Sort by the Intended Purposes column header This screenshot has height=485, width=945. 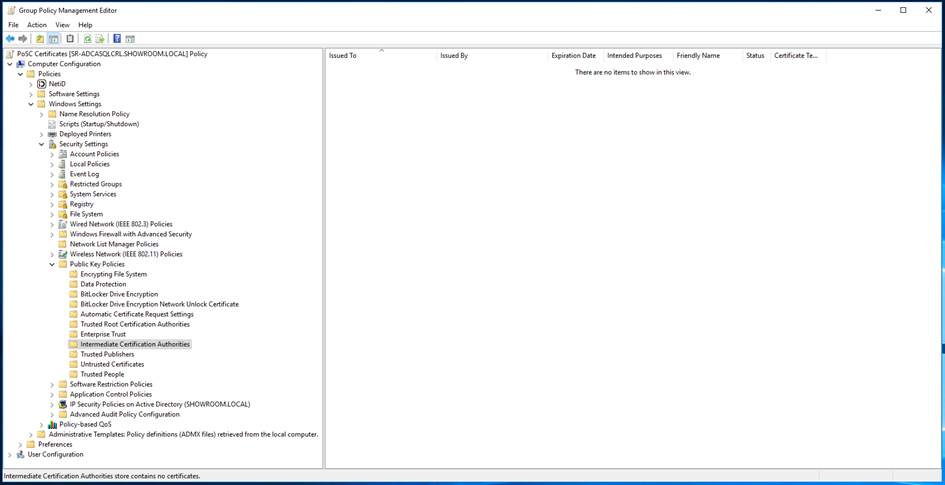[x=638, y=55]
